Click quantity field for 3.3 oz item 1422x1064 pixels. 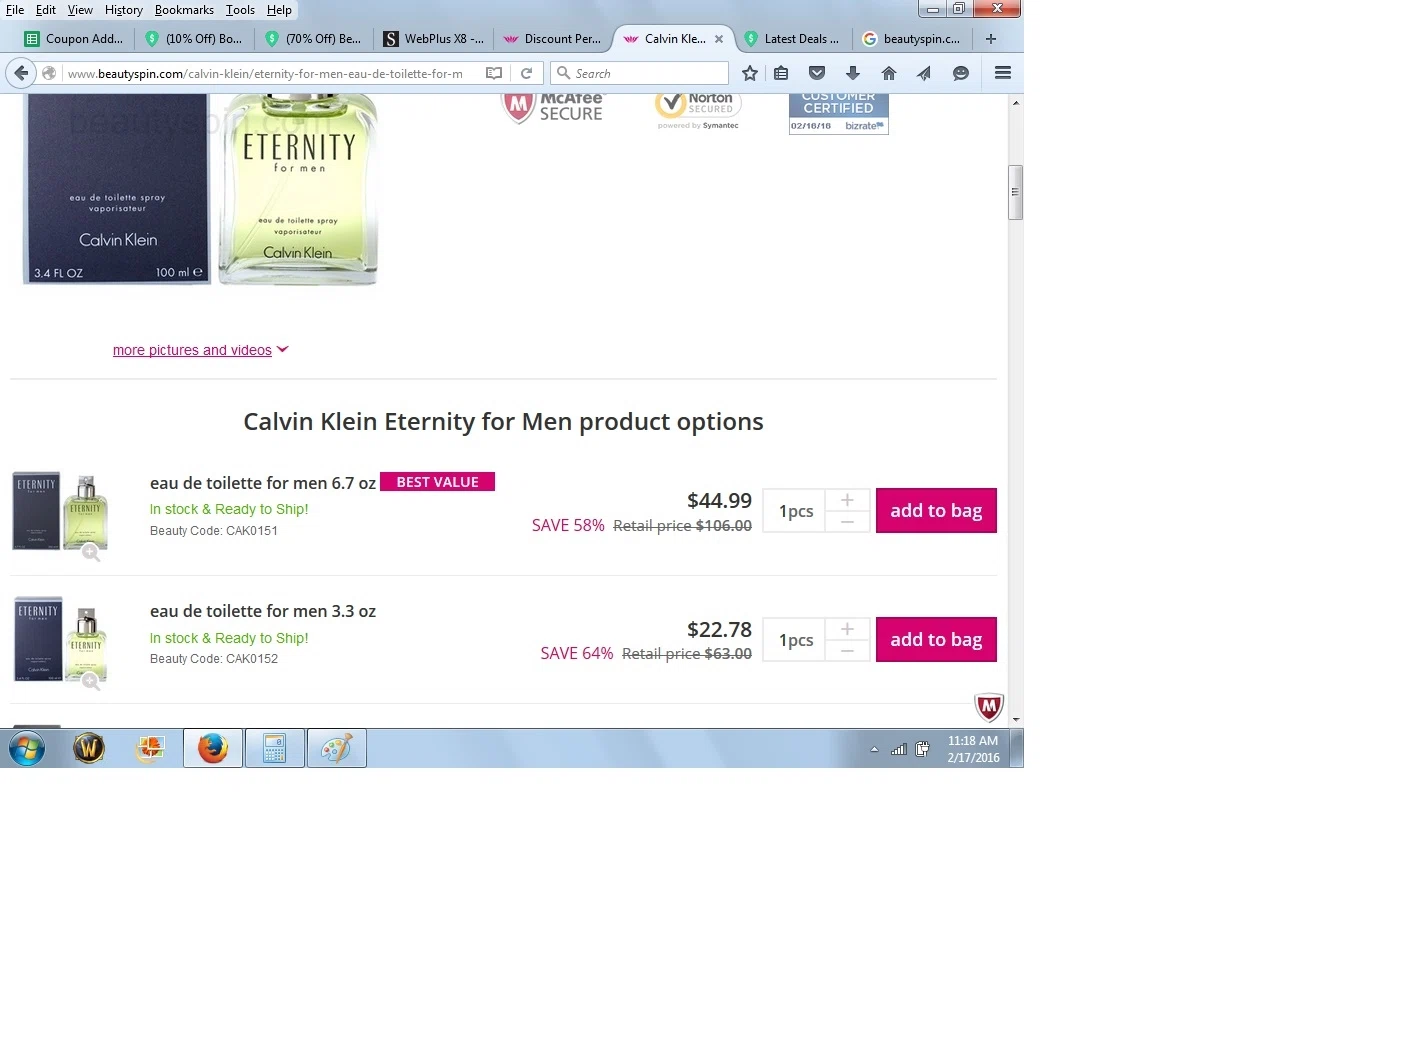pyautogui.click(x=795, y=640)
